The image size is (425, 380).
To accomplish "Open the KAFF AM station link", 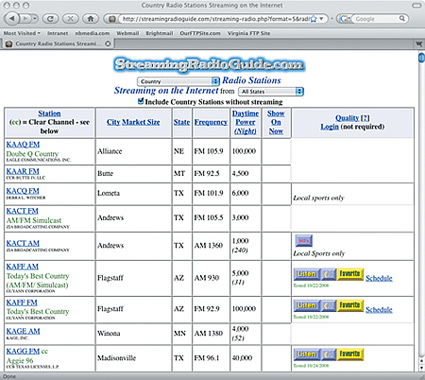I will 22,266.
